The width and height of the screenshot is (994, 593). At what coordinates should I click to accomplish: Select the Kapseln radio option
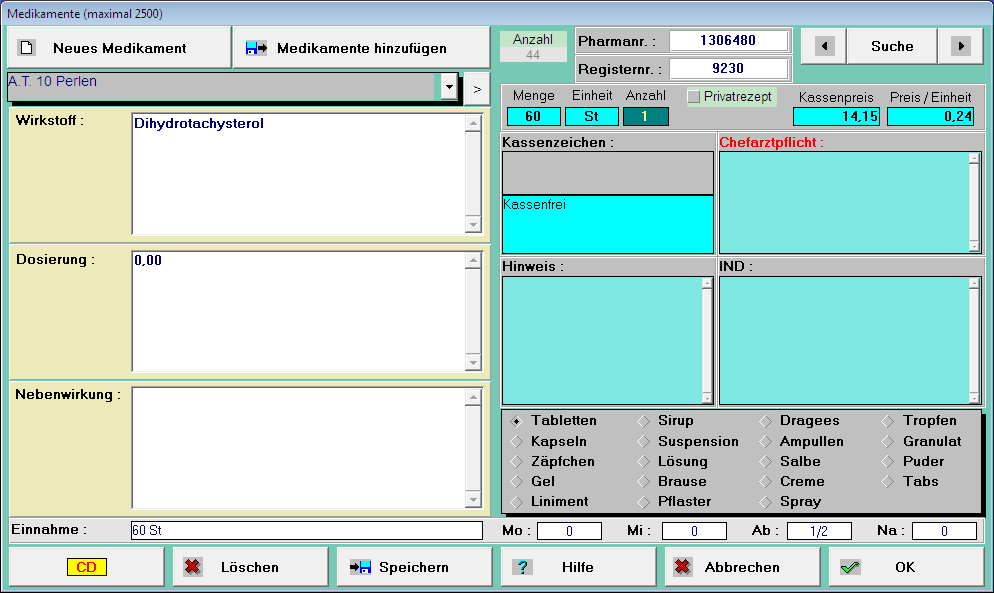click(517, 441)
